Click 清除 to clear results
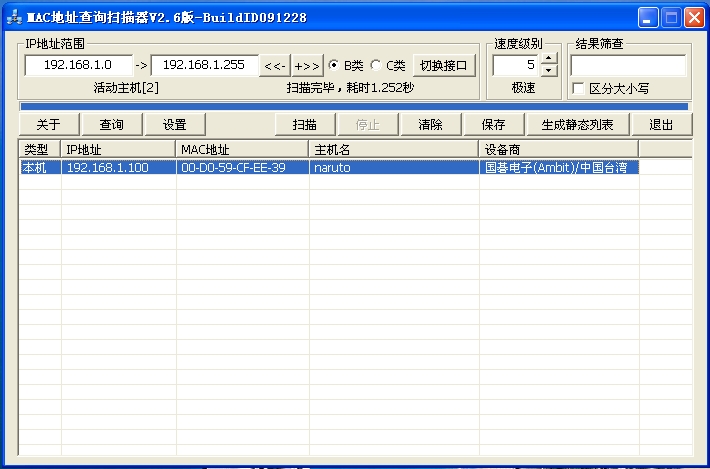Screen dimensions: 710x469 click(430, 125)
